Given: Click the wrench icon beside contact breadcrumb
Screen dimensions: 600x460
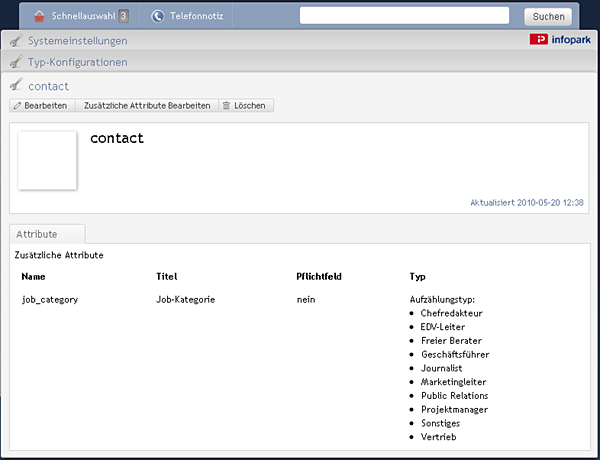Looking at the screenshot, I should (16, 84).
